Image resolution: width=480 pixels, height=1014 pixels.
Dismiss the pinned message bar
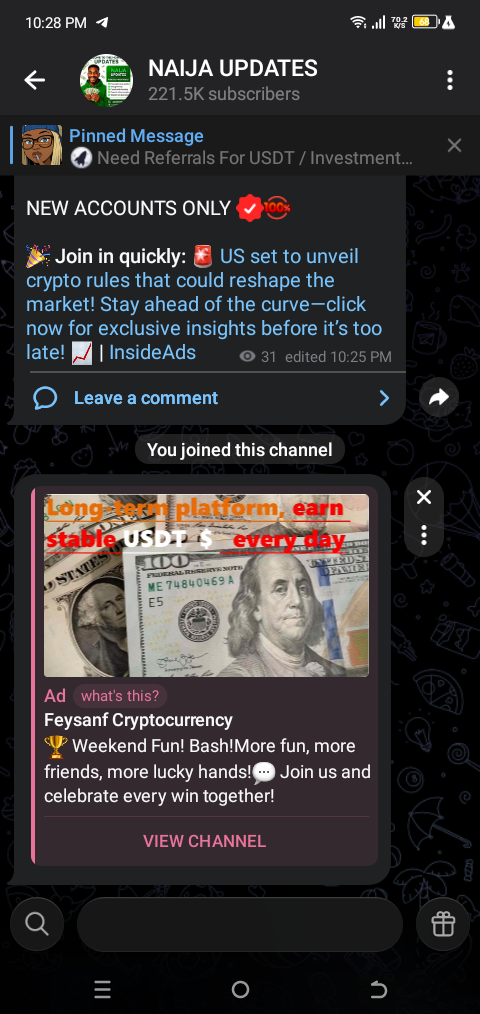(454, 146)
